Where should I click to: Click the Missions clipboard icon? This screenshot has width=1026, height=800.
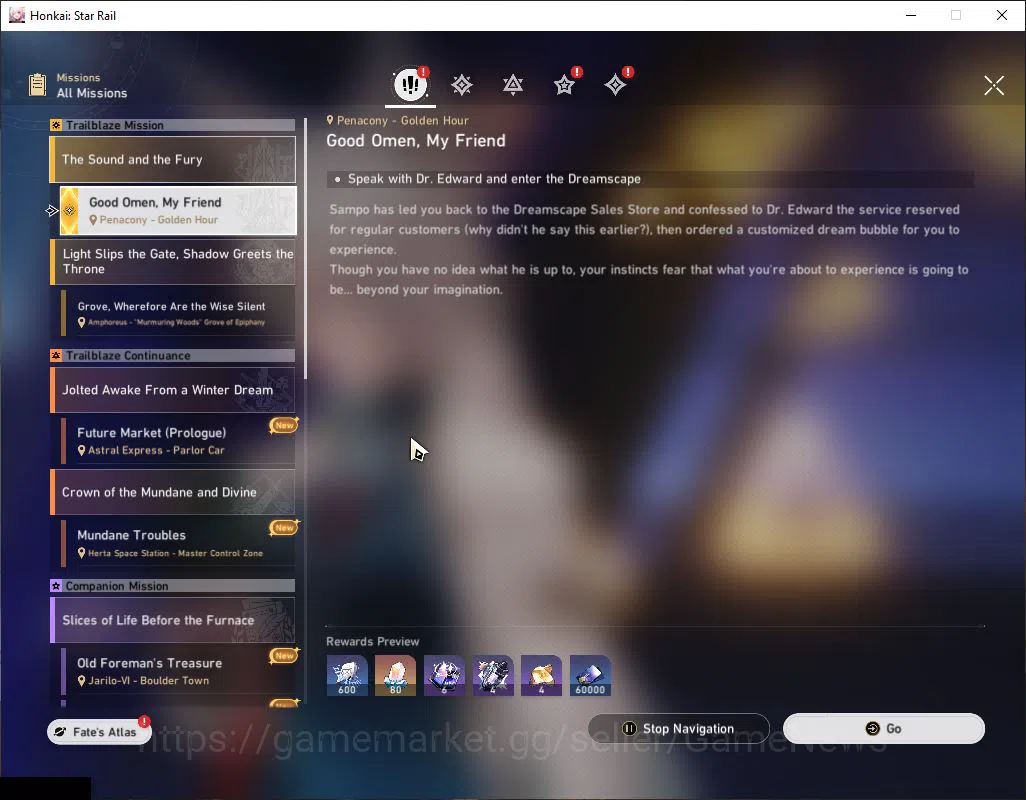pyautogui.click(x=37, y=85)
